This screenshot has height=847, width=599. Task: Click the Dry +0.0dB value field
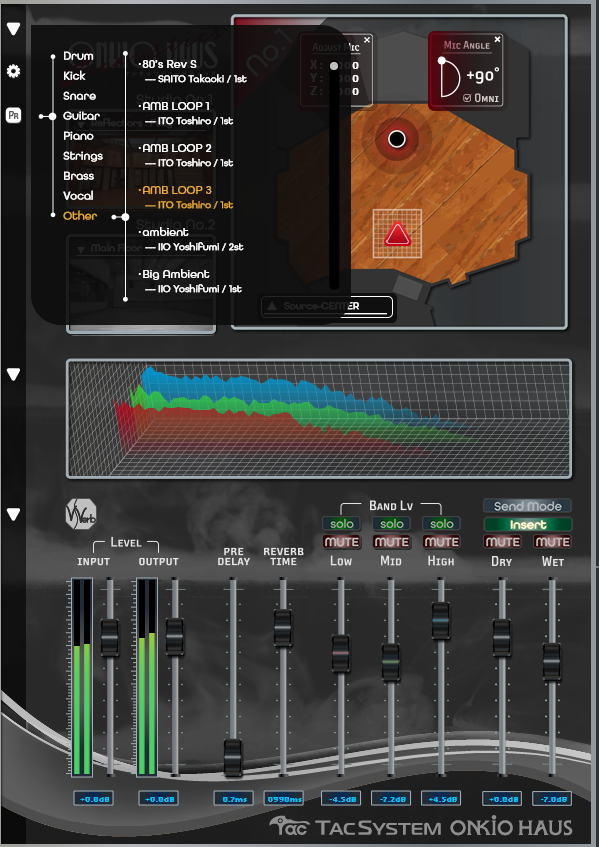[x=502, y=798]
